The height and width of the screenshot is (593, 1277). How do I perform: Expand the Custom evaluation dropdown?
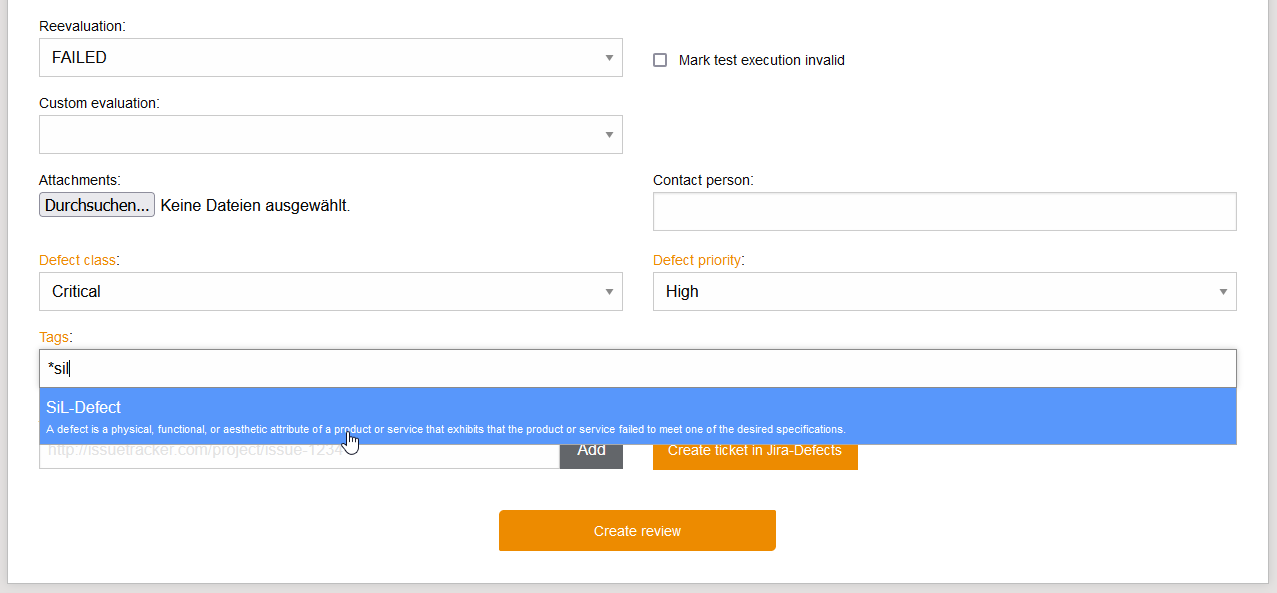point(330,134)
